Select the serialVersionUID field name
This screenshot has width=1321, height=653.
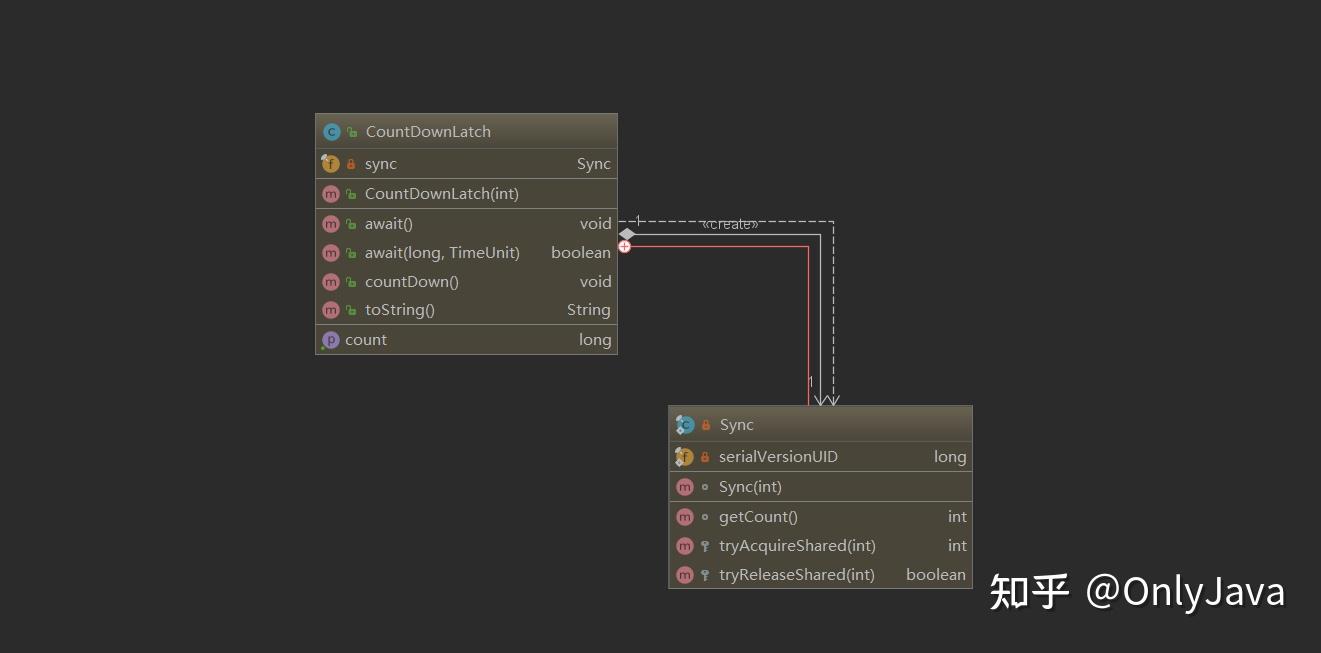coord(778,457)
